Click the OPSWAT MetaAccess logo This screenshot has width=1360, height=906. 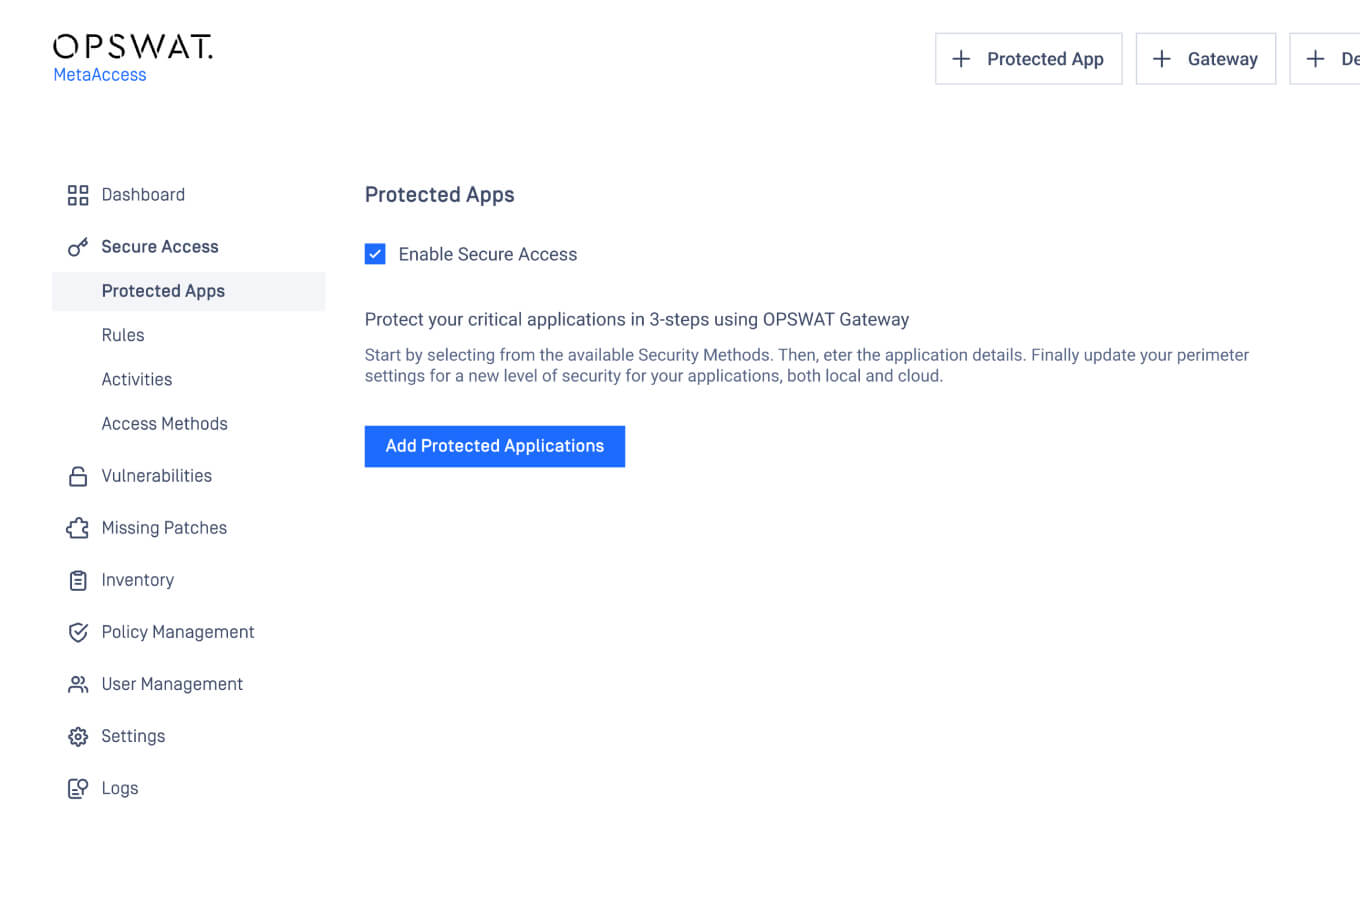132,58
